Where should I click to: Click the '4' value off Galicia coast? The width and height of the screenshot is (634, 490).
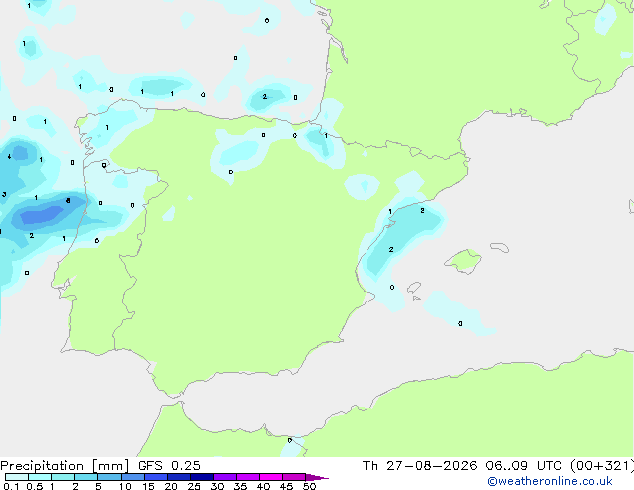9,156
